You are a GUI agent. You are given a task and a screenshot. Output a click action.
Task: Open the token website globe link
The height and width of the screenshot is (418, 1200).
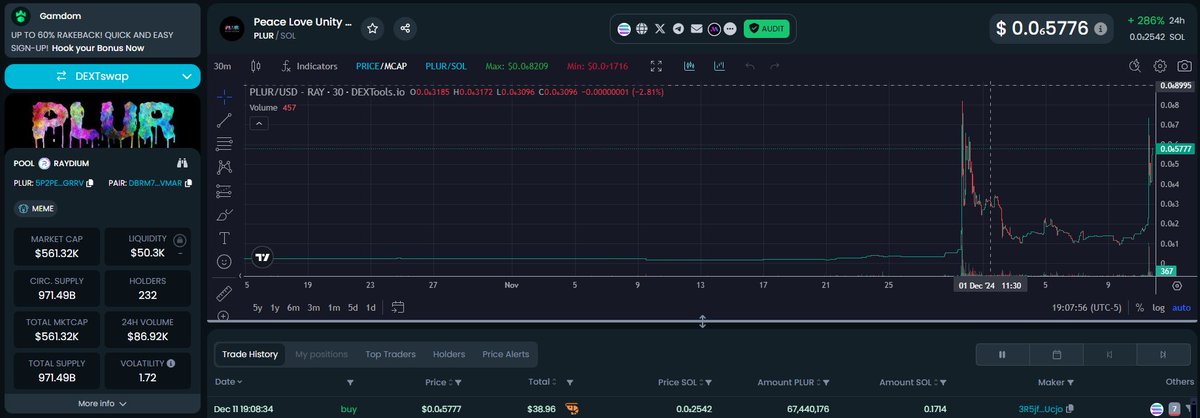tap(642, 29)
